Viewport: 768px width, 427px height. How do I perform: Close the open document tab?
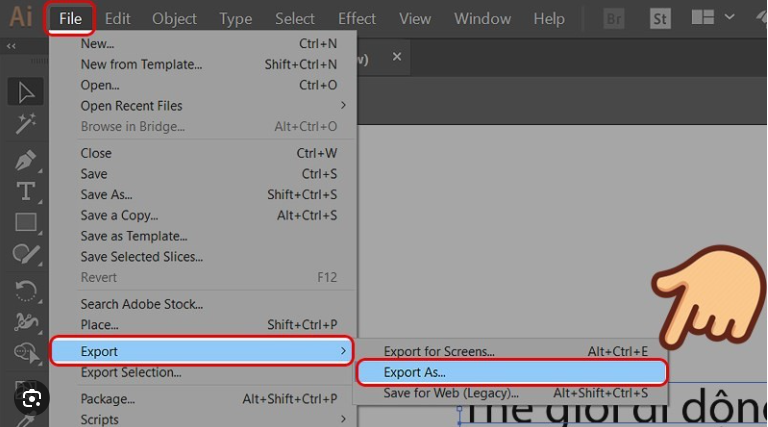(x=397, y=58)
